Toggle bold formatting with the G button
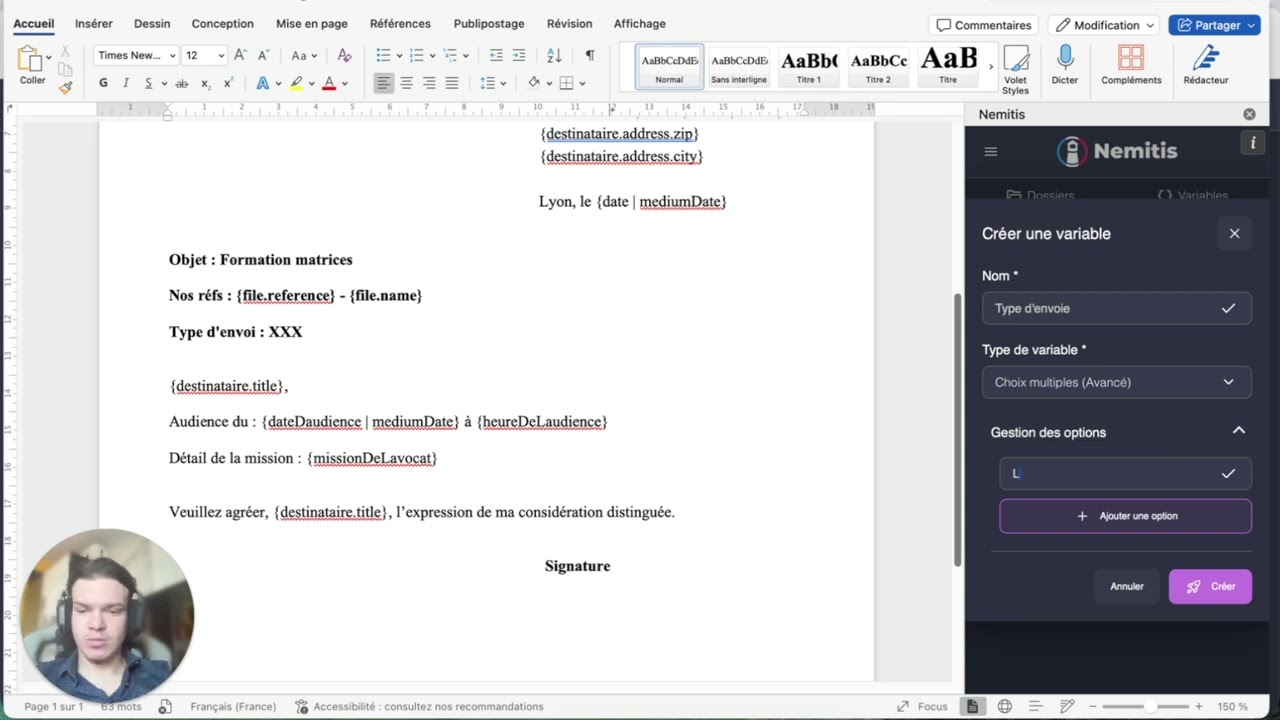Viewport: 1280px width, 720px height. (x=103, y=83)
